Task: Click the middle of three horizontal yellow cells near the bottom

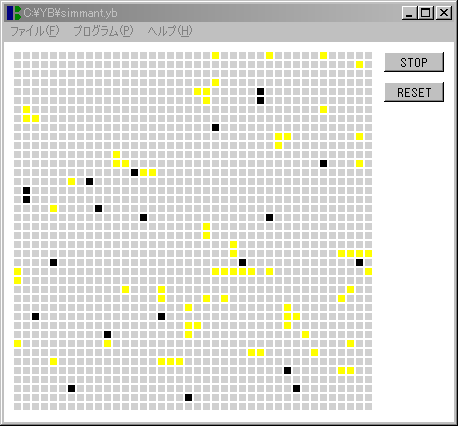Action: coord(170,361)
